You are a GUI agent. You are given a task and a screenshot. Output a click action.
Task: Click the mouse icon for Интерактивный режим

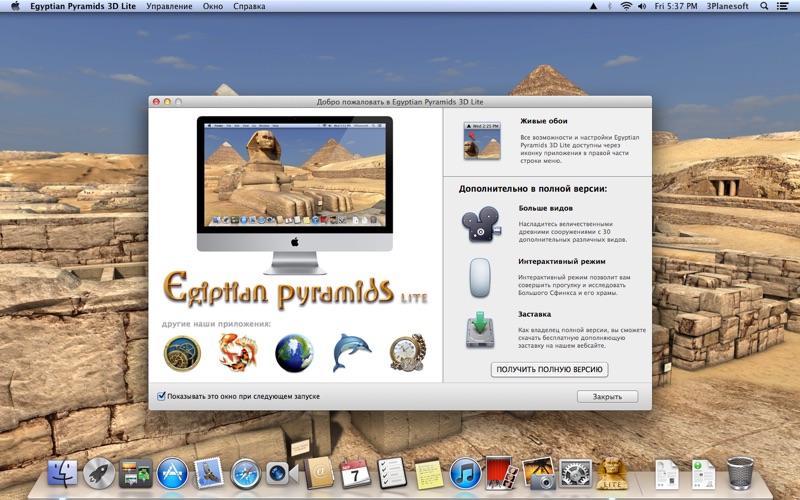point(480,278)
